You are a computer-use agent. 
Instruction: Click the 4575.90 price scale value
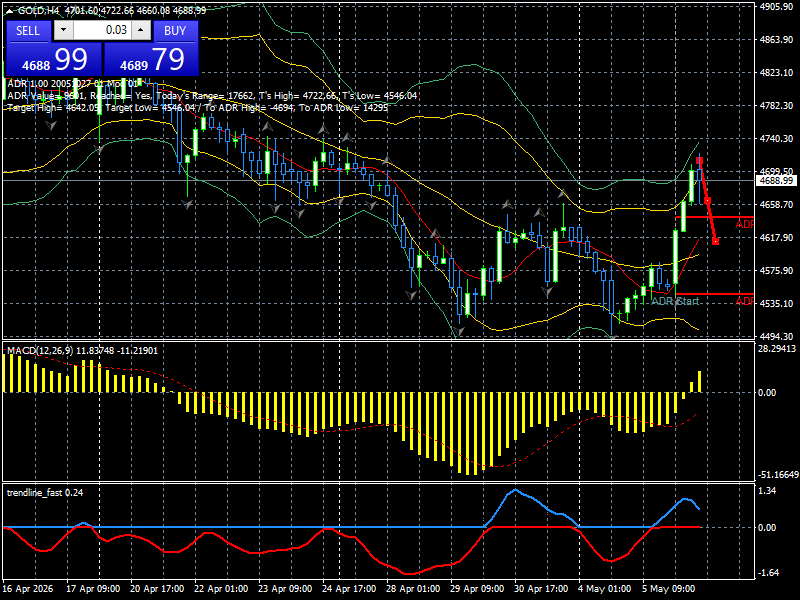point(776,270)
